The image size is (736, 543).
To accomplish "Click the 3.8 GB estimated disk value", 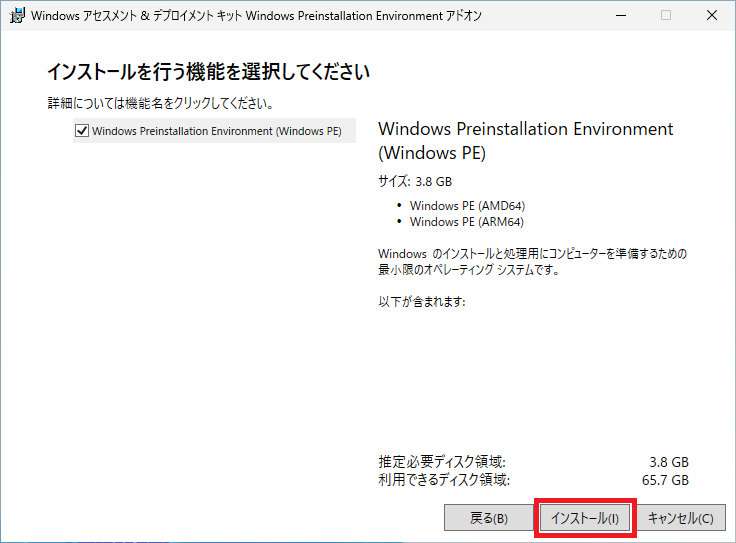I will (669, 462).
